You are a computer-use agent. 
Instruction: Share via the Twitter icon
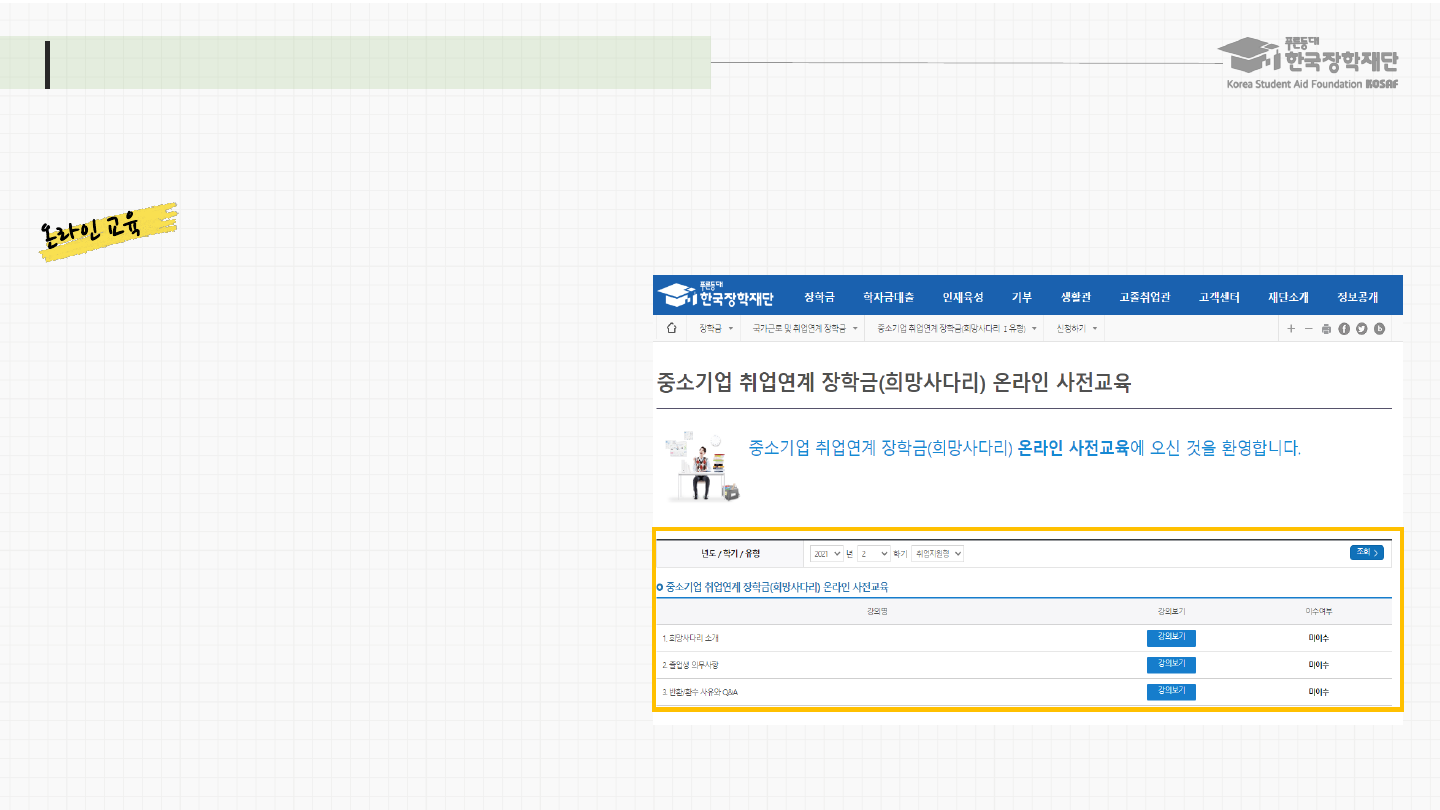pyautogui.click(x=1361, y=329)
